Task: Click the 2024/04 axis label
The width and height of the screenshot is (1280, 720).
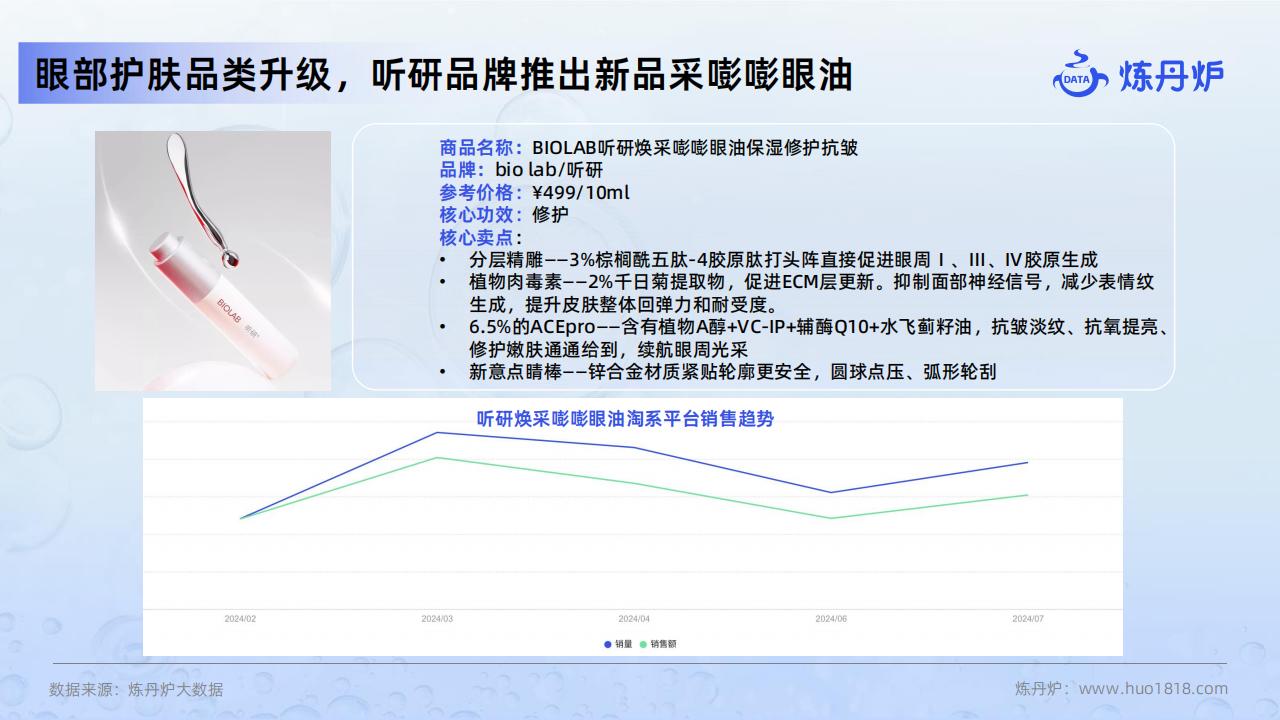Action: pyautogui.click(x=634, y=619)
